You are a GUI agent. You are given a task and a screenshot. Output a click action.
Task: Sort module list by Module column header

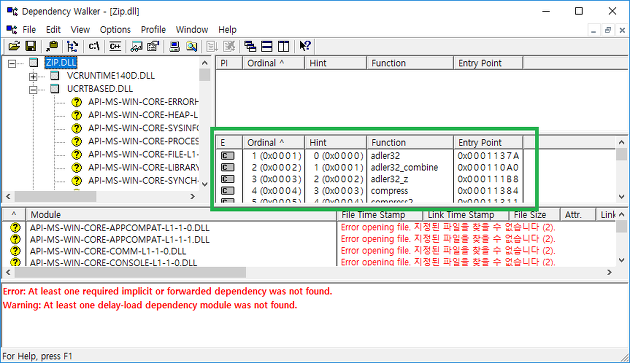pyautogui.click(x=181, y=215)
